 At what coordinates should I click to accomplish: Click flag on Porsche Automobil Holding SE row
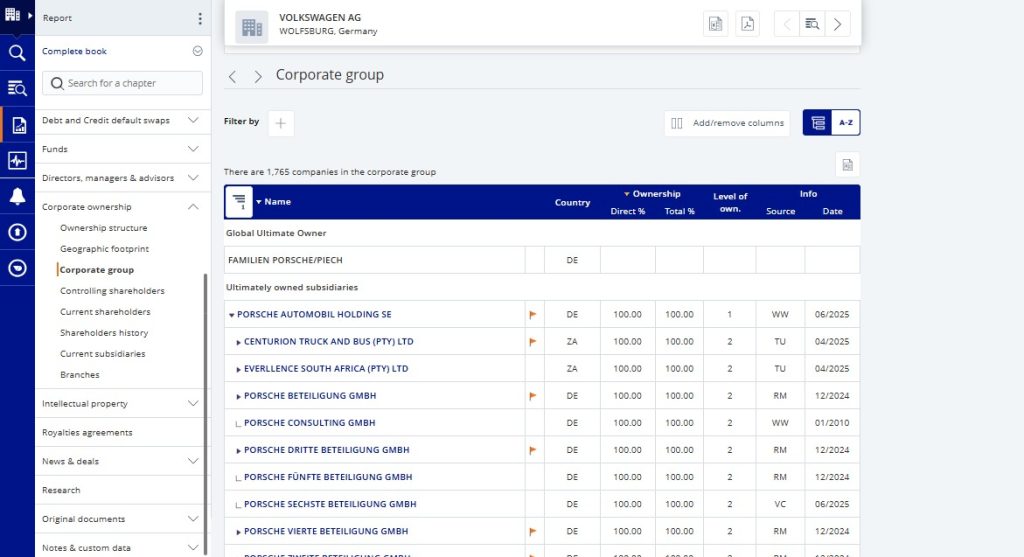tap(533, 315)
